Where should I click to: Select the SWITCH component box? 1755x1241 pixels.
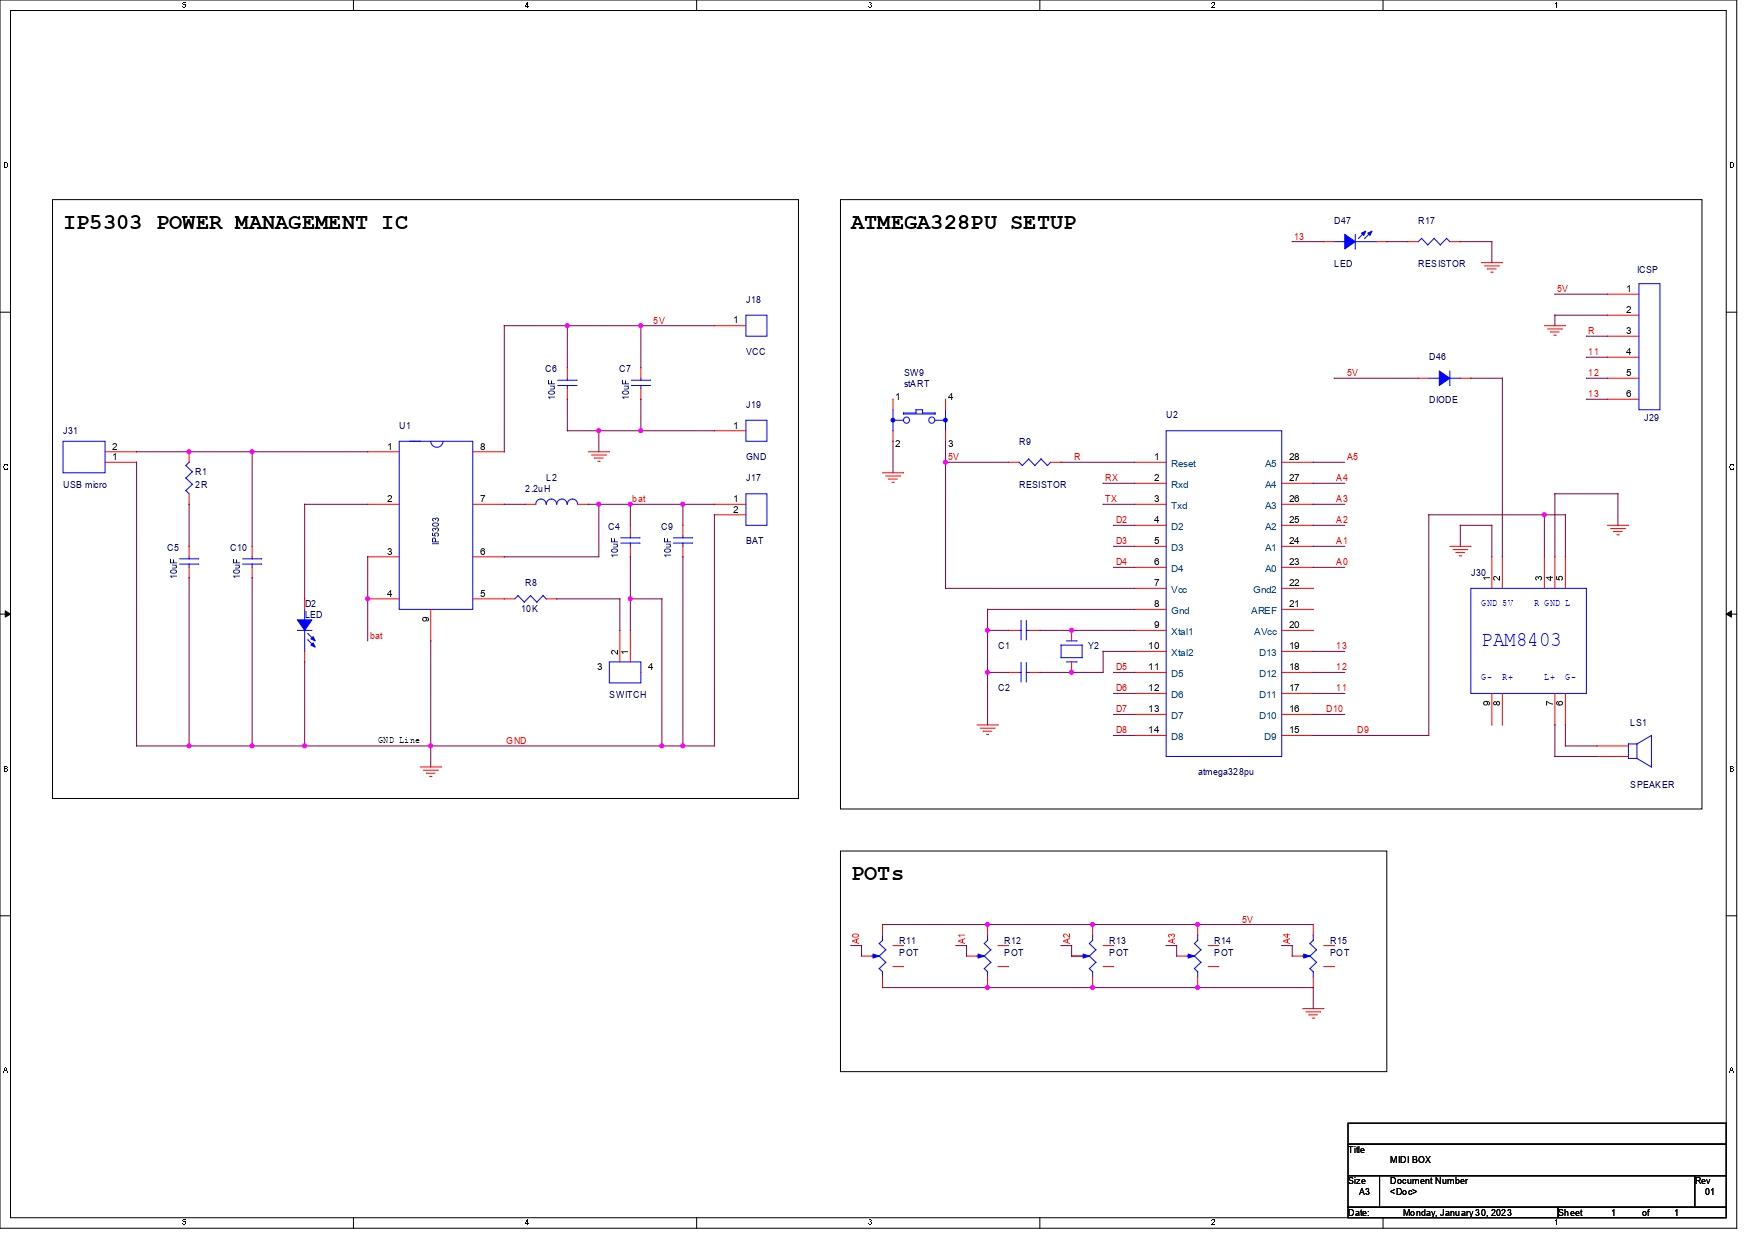(625, 672)
